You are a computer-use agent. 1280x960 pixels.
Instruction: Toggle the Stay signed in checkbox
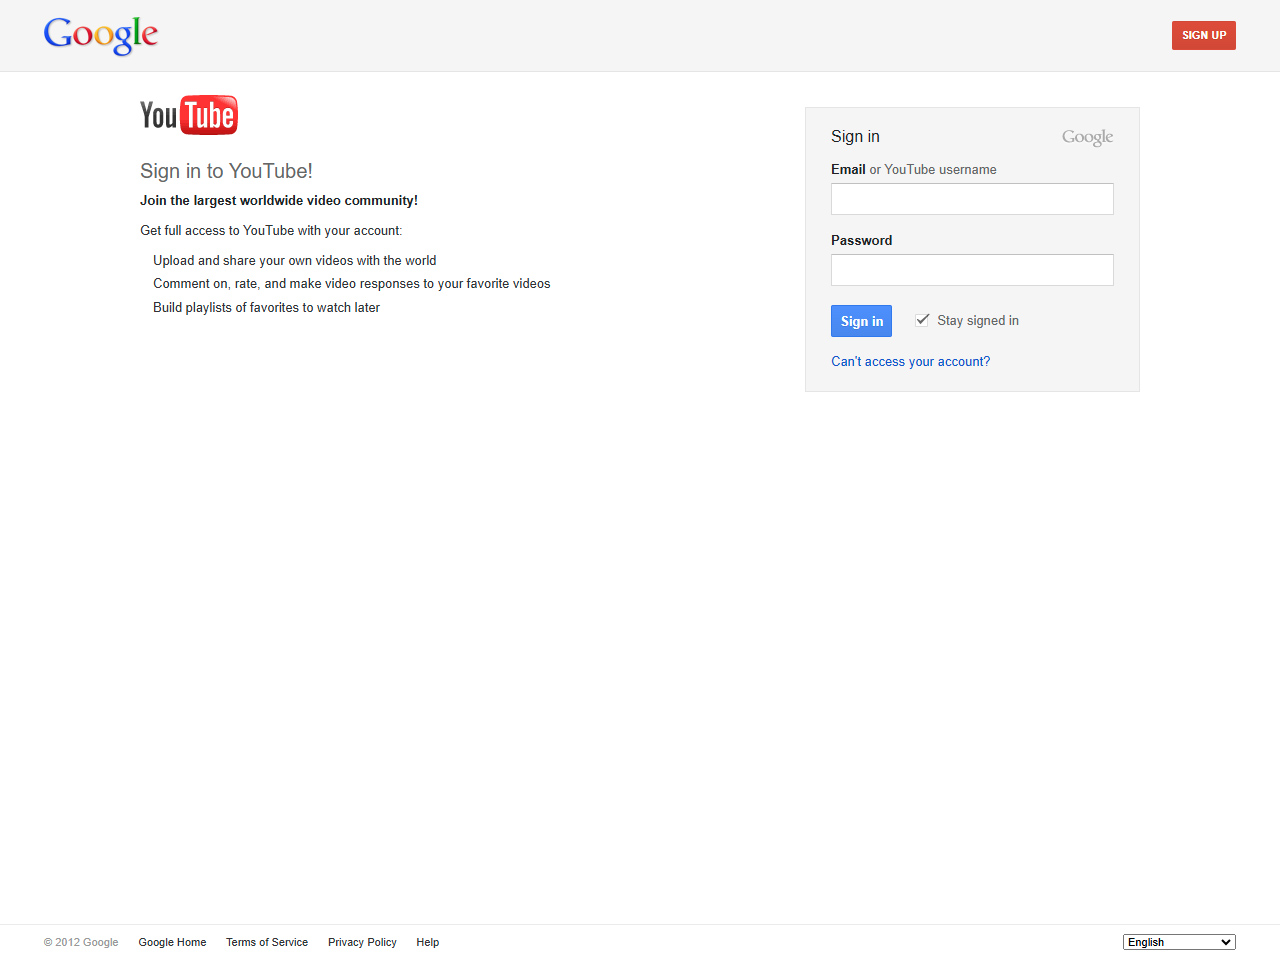point(922,320)
